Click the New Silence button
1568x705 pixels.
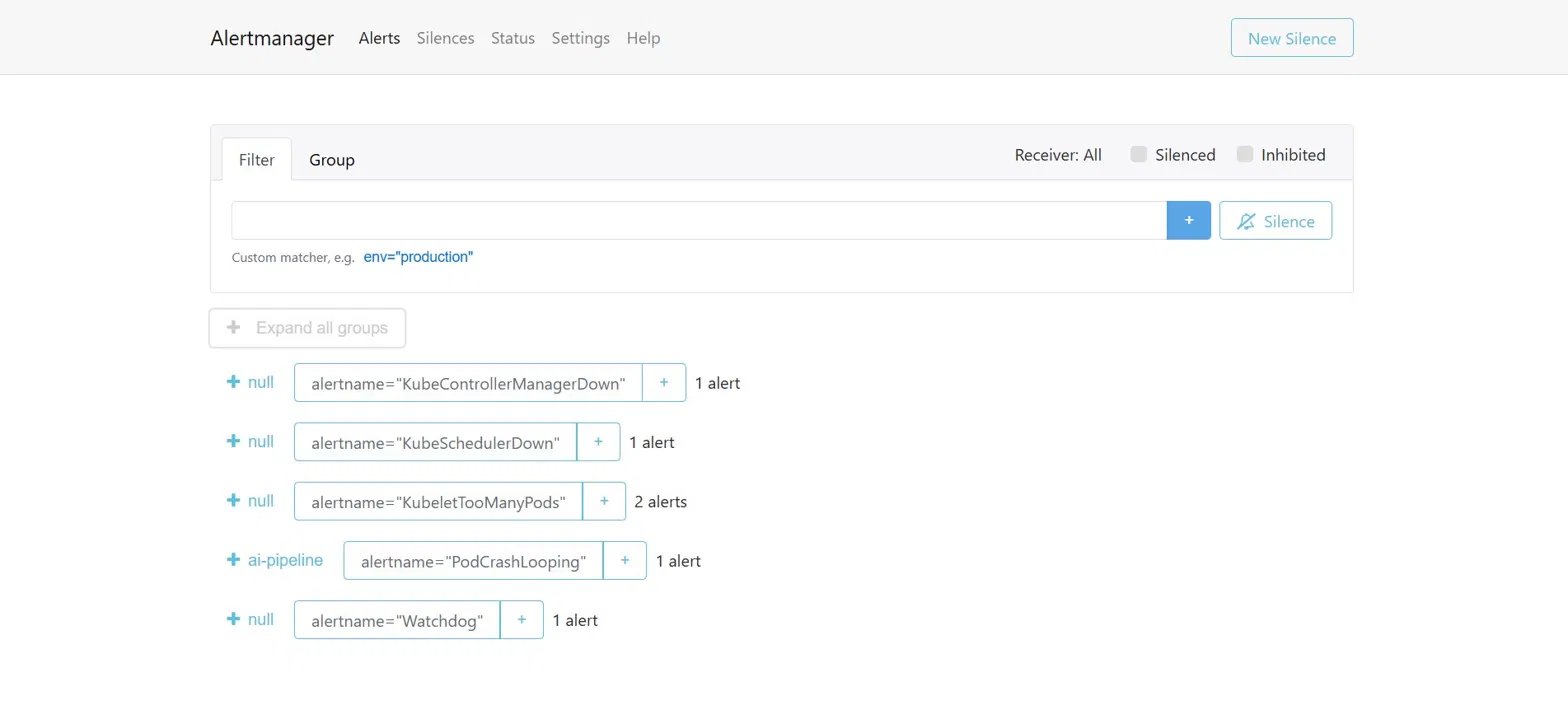point(1292,38)
